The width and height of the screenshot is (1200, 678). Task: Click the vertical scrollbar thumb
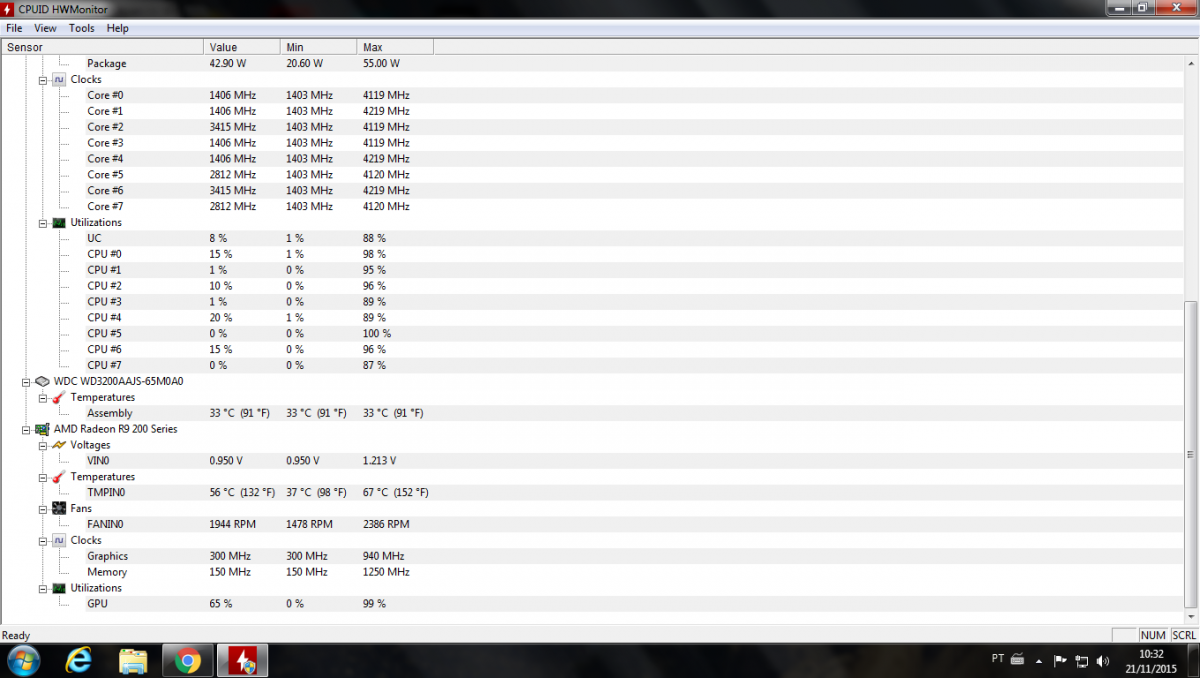coord(1190,454)
